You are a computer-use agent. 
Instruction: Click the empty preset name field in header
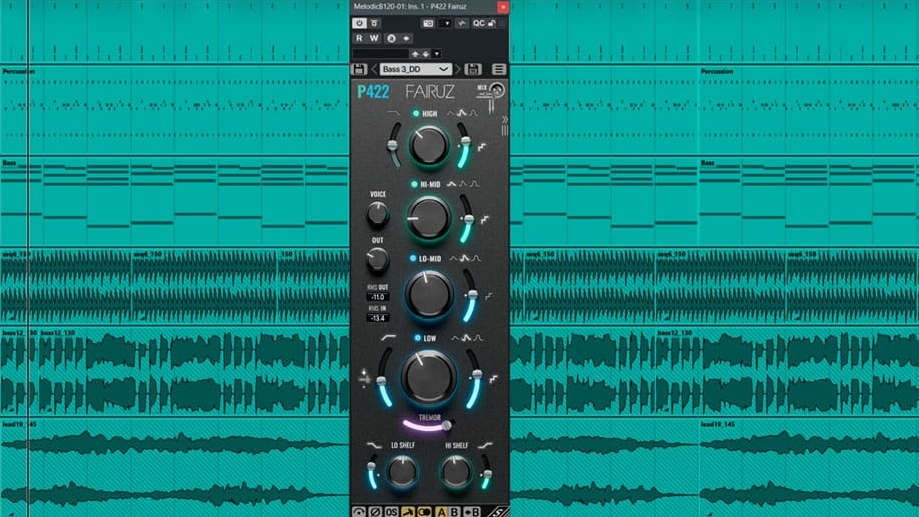tap(380, 53)
